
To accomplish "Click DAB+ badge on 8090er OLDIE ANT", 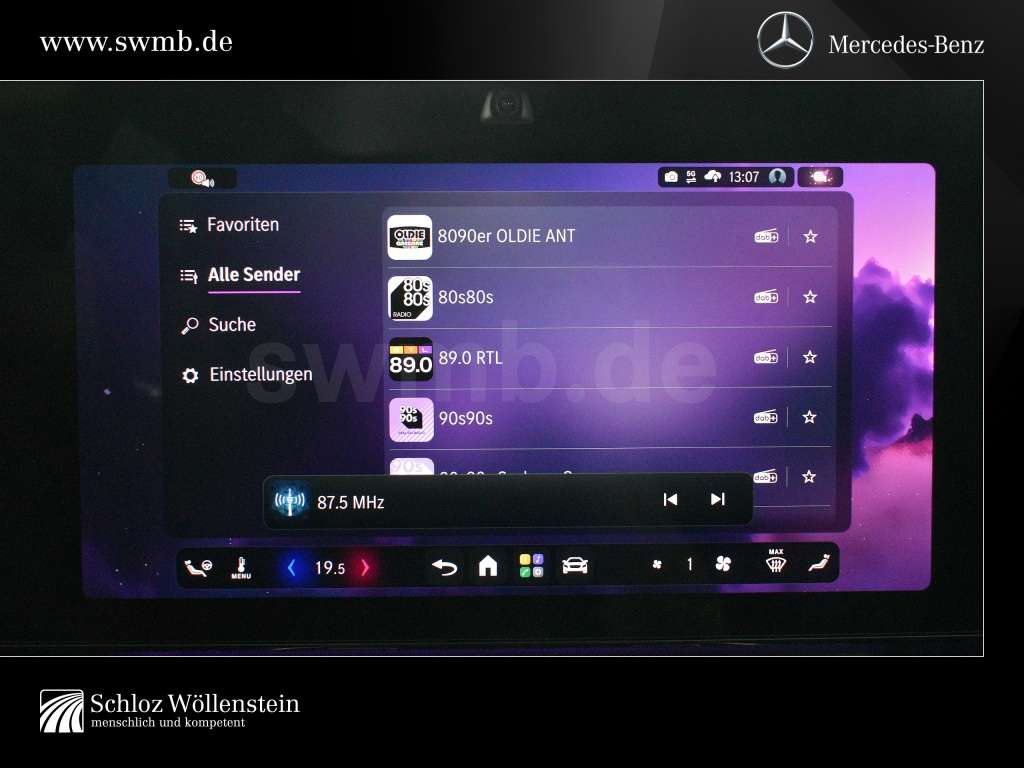I will click(766, 236).
